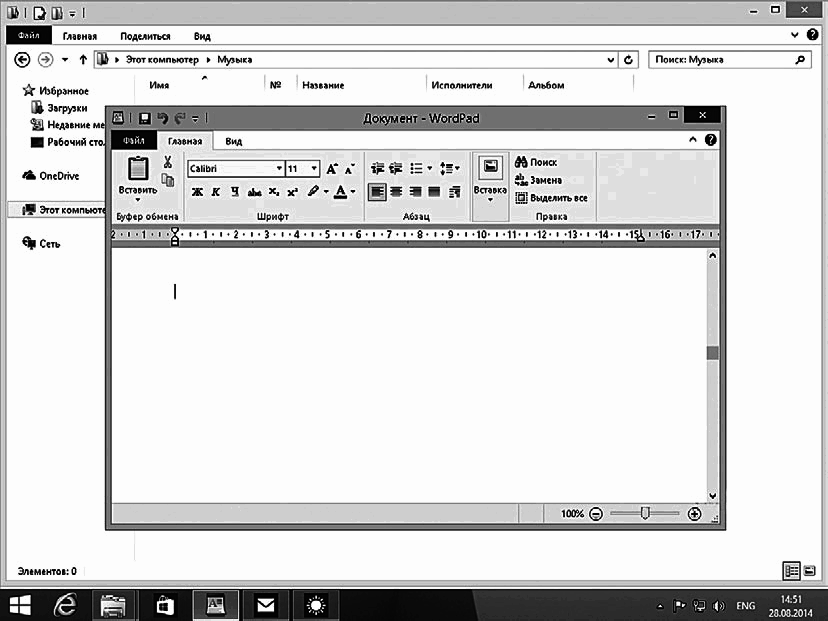Switch to the WordPad Главная tab

point(185,141)
